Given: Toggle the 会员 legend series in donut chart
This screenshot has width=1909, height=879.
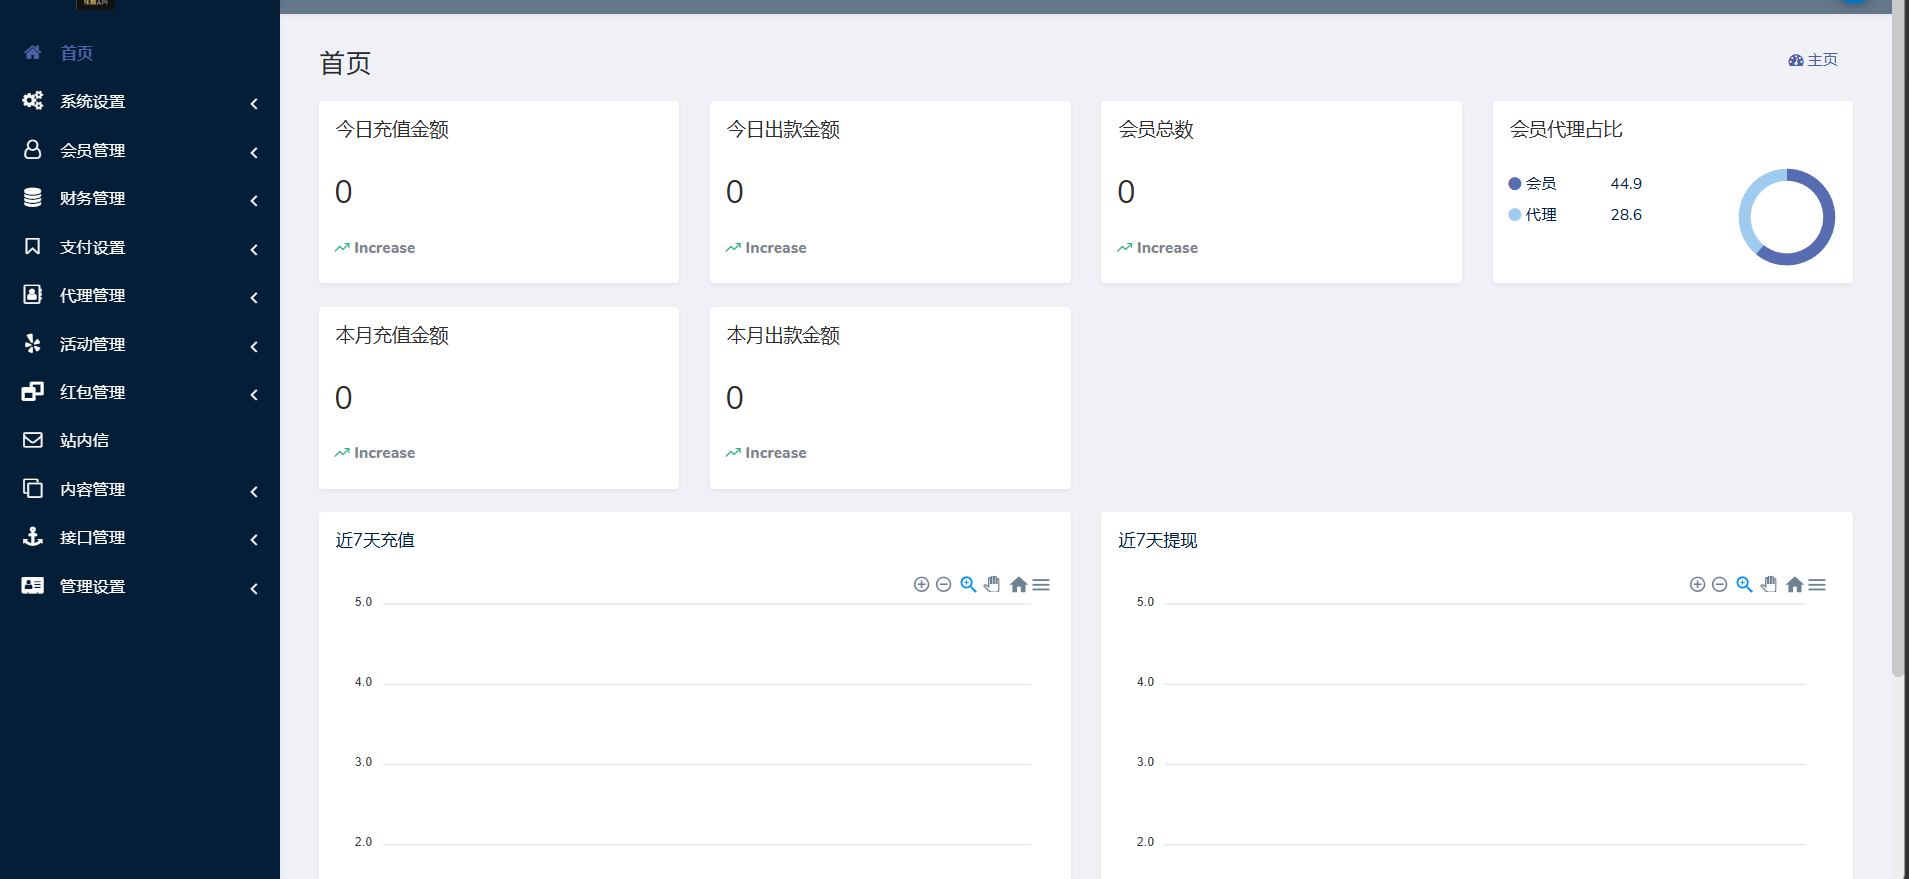Looking at the screenshot, I should pos(1532,184).
